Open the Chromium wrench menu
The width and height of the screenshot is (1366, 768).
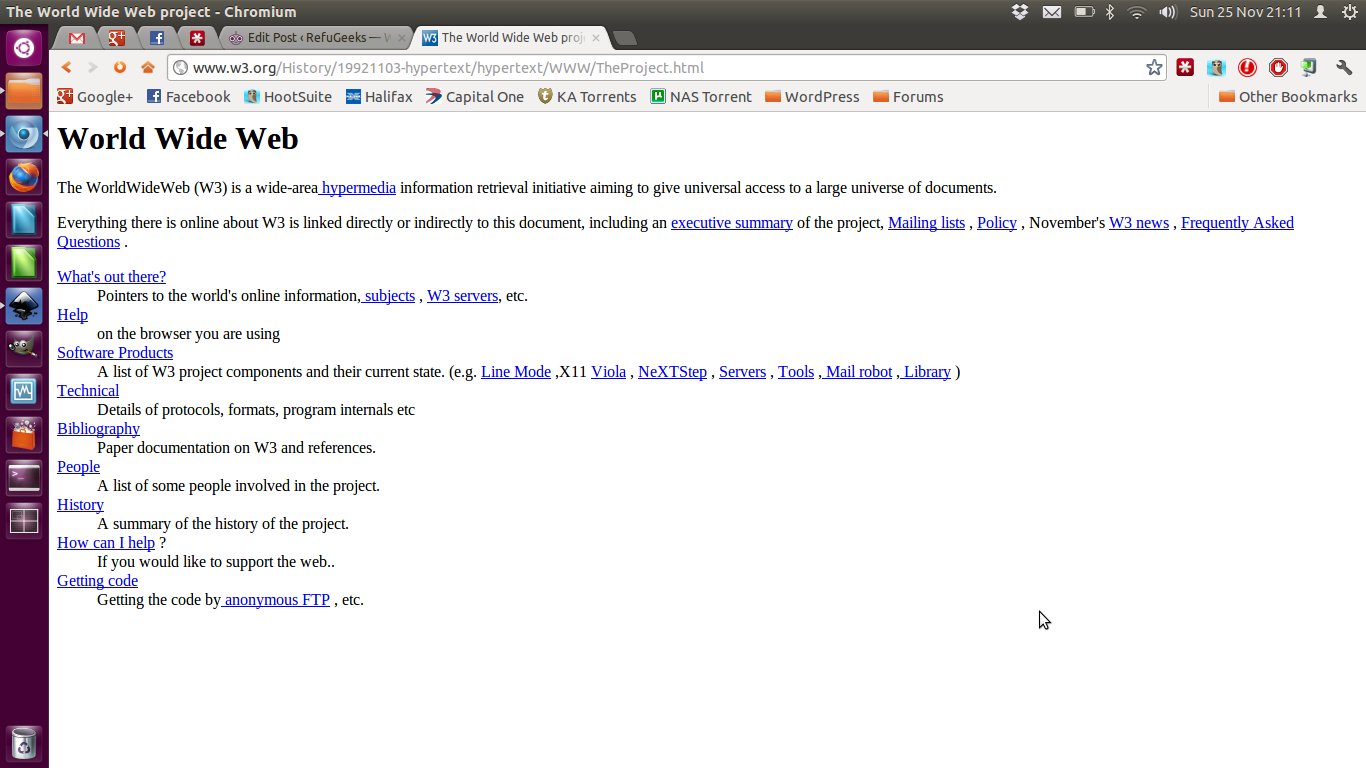coord(1344,68)
